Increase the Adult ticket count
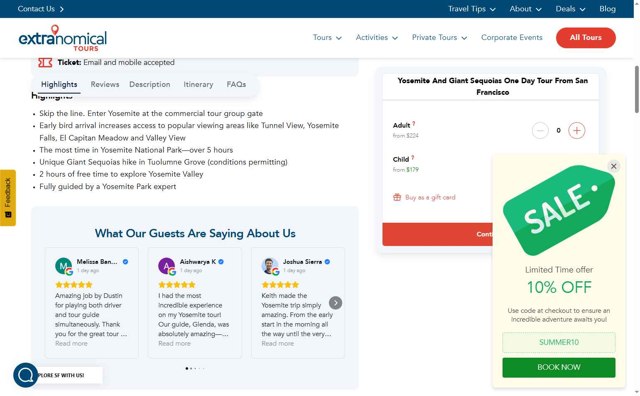640x396 pixels. coord(576,131)
